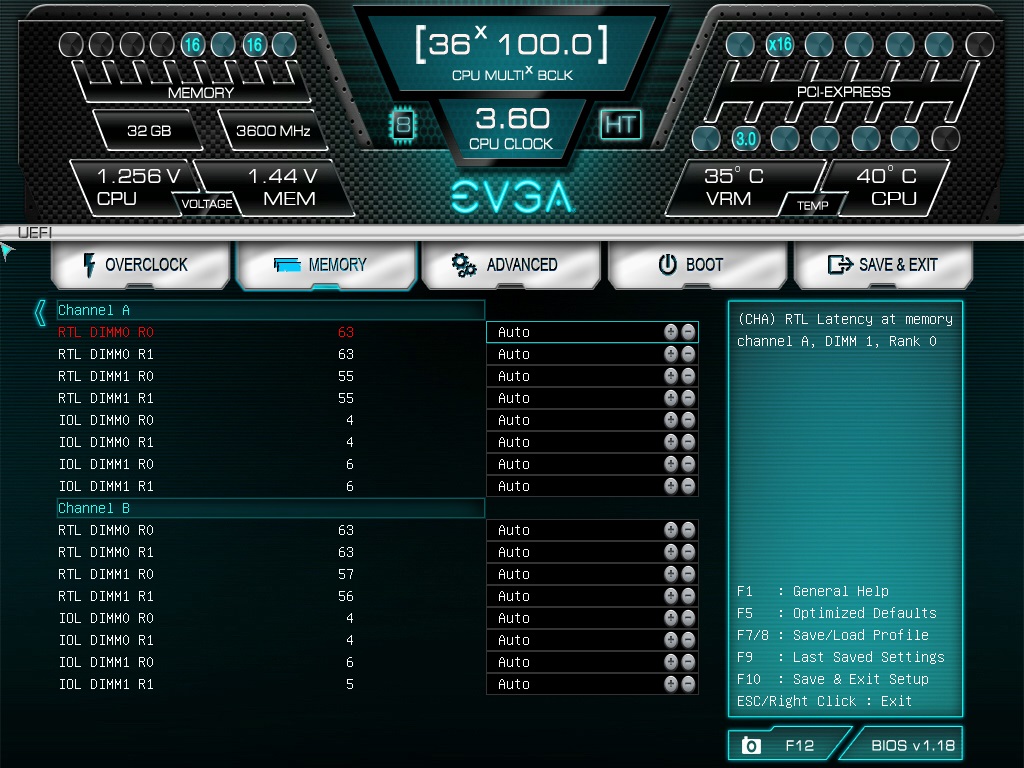
Task: Open Channel A RTL DIMM0 R1 Auto field
Action: [x=592, y=354]
